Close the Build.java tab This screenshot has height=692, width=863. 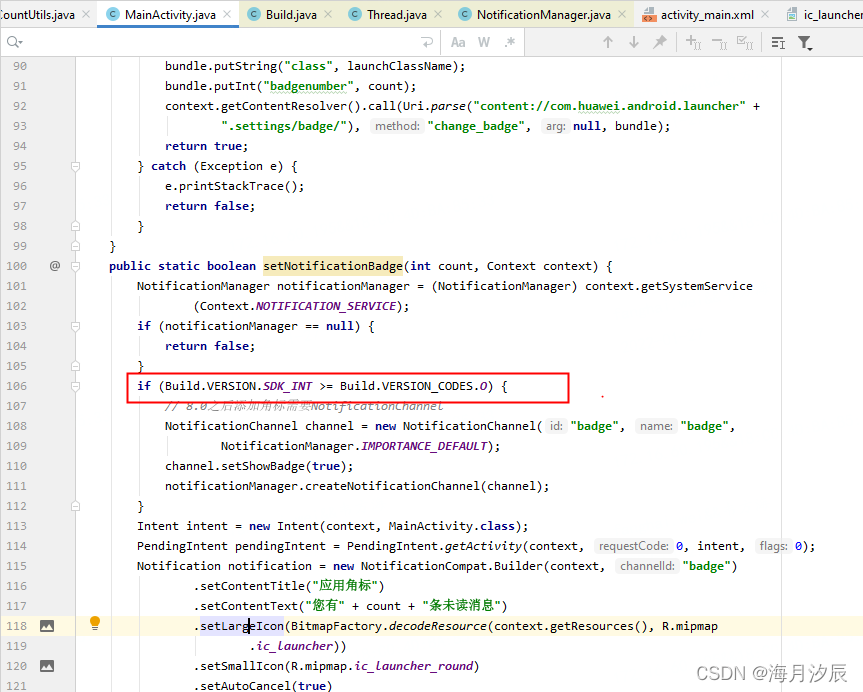[x=328, y=14]
